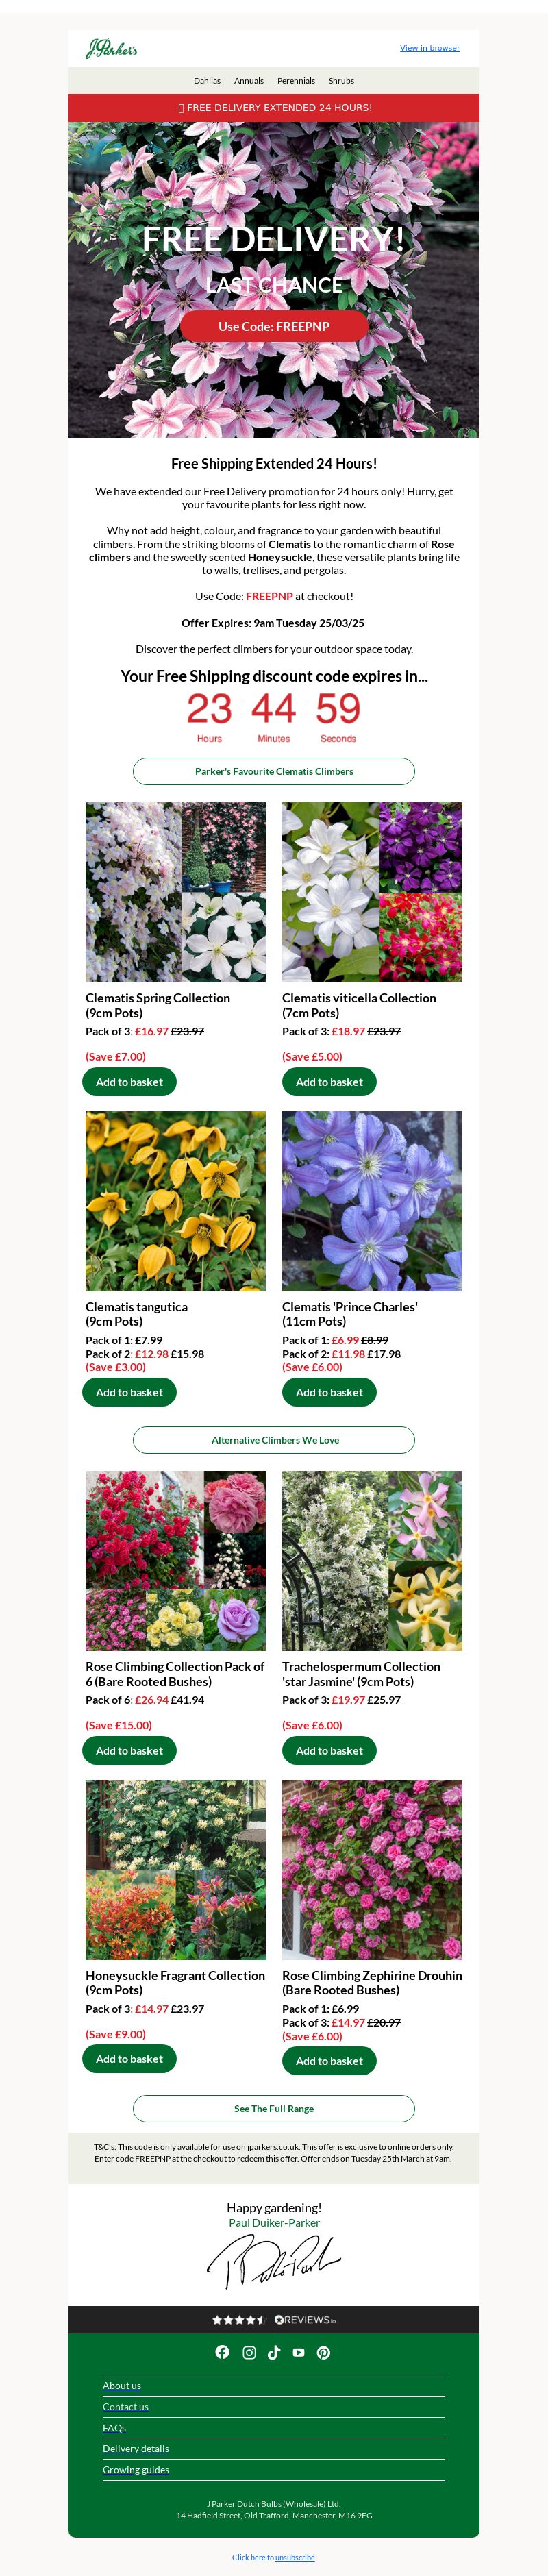Open See The Full Range button
The height and width of the screenshot is (2576, 548).
(x=274, y=2108)
